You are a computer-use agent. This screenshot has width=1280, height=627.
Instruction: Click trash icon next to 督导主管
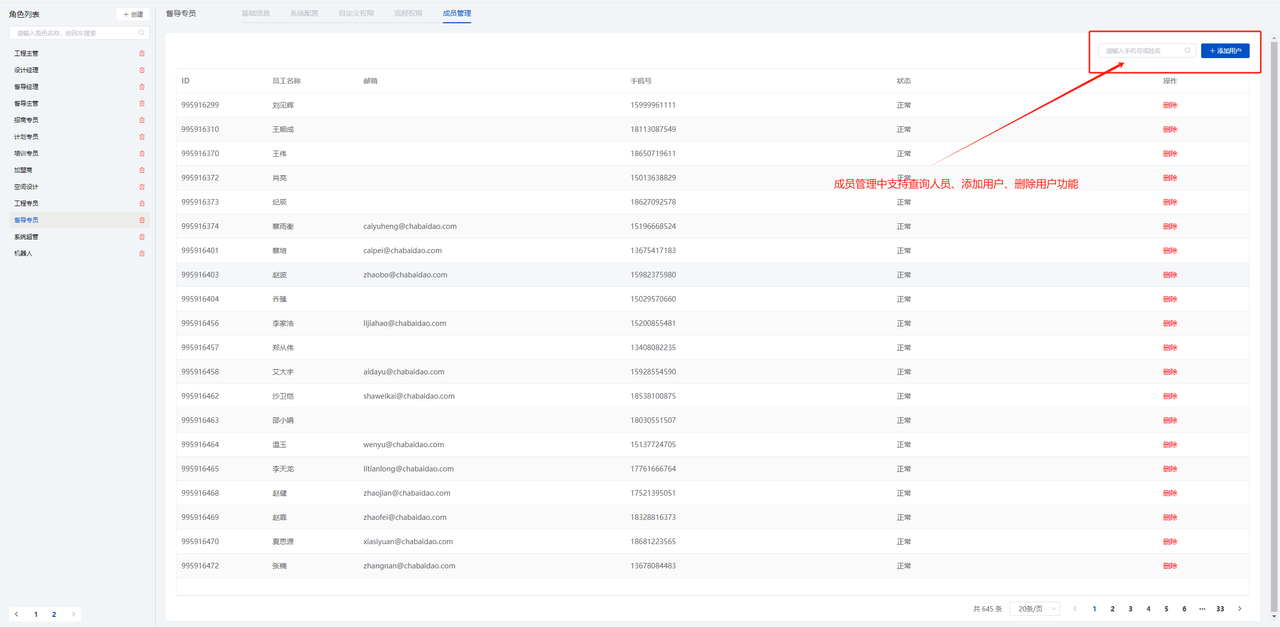click(142, 103)
